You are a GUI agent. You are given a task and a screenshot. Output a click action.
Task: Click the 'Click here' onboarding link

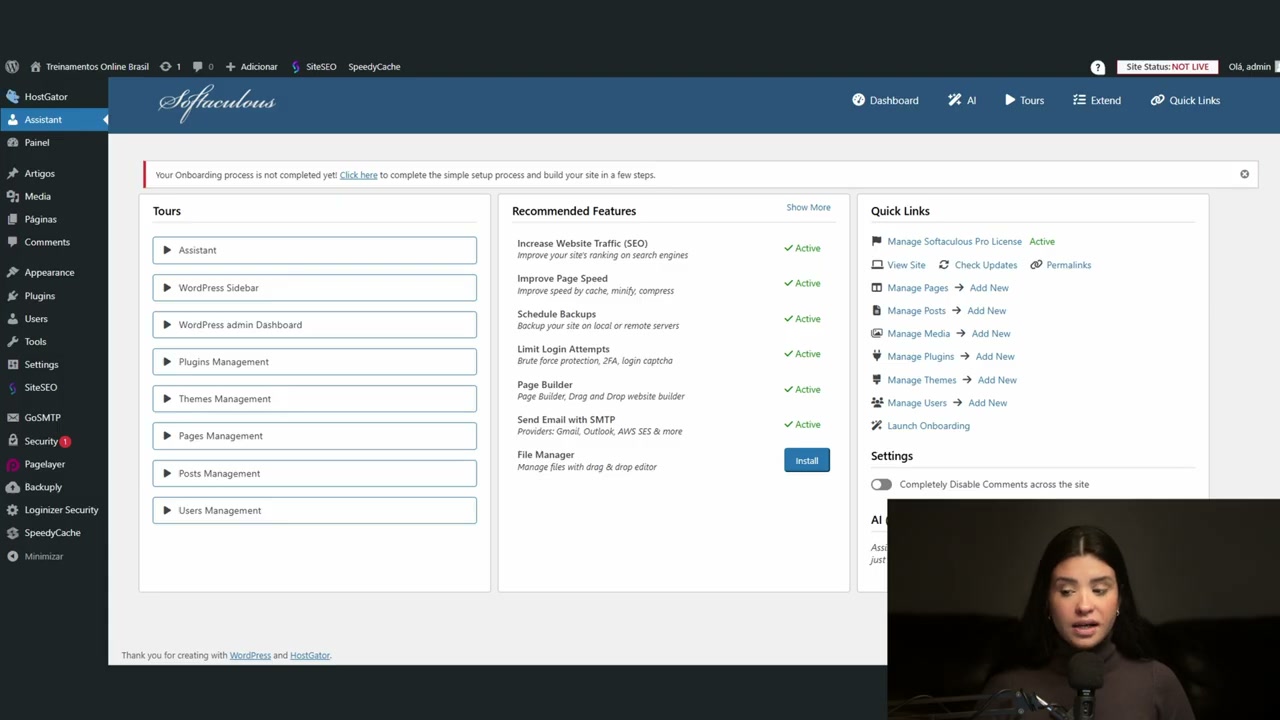coord(358,175)
